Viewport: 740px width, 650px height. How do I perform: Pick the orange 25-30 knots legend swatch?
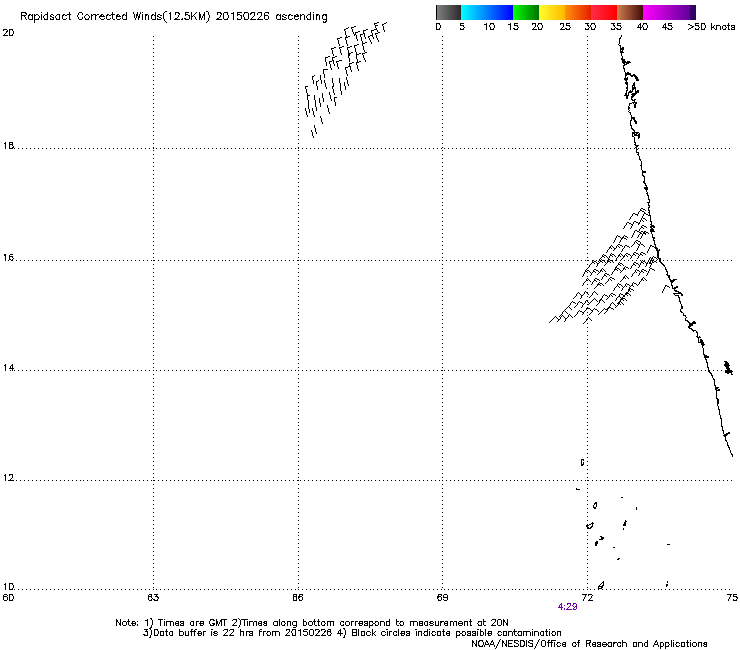coord(578,12)
